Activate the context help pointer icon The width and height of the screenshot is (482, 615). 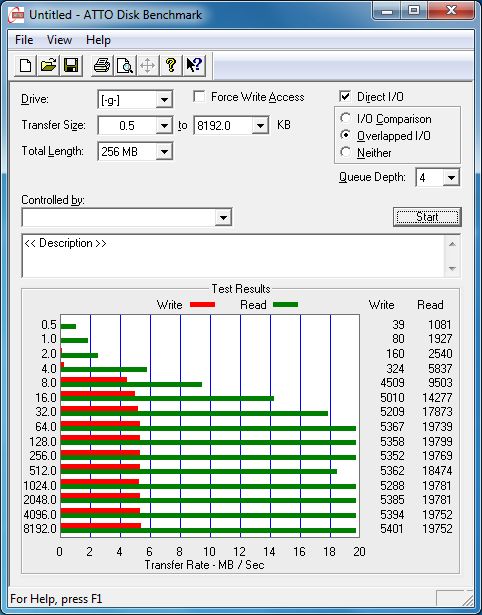point(194,65)
